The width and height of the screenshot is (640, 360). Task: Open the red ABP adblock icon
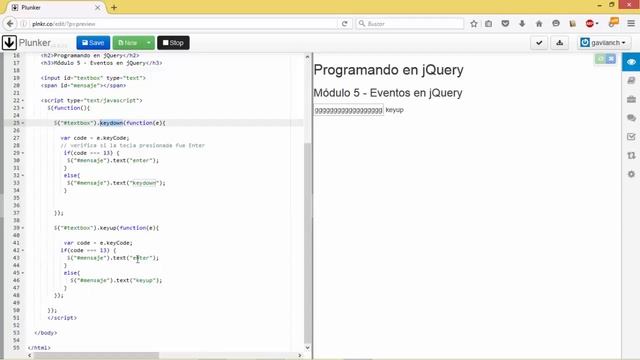pos(591,24)
